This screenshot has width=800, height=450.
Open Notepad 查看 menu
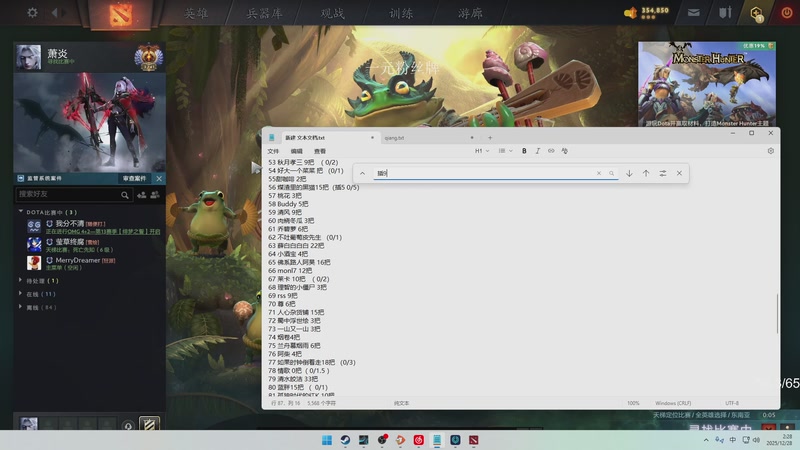[x=320, y=151]
